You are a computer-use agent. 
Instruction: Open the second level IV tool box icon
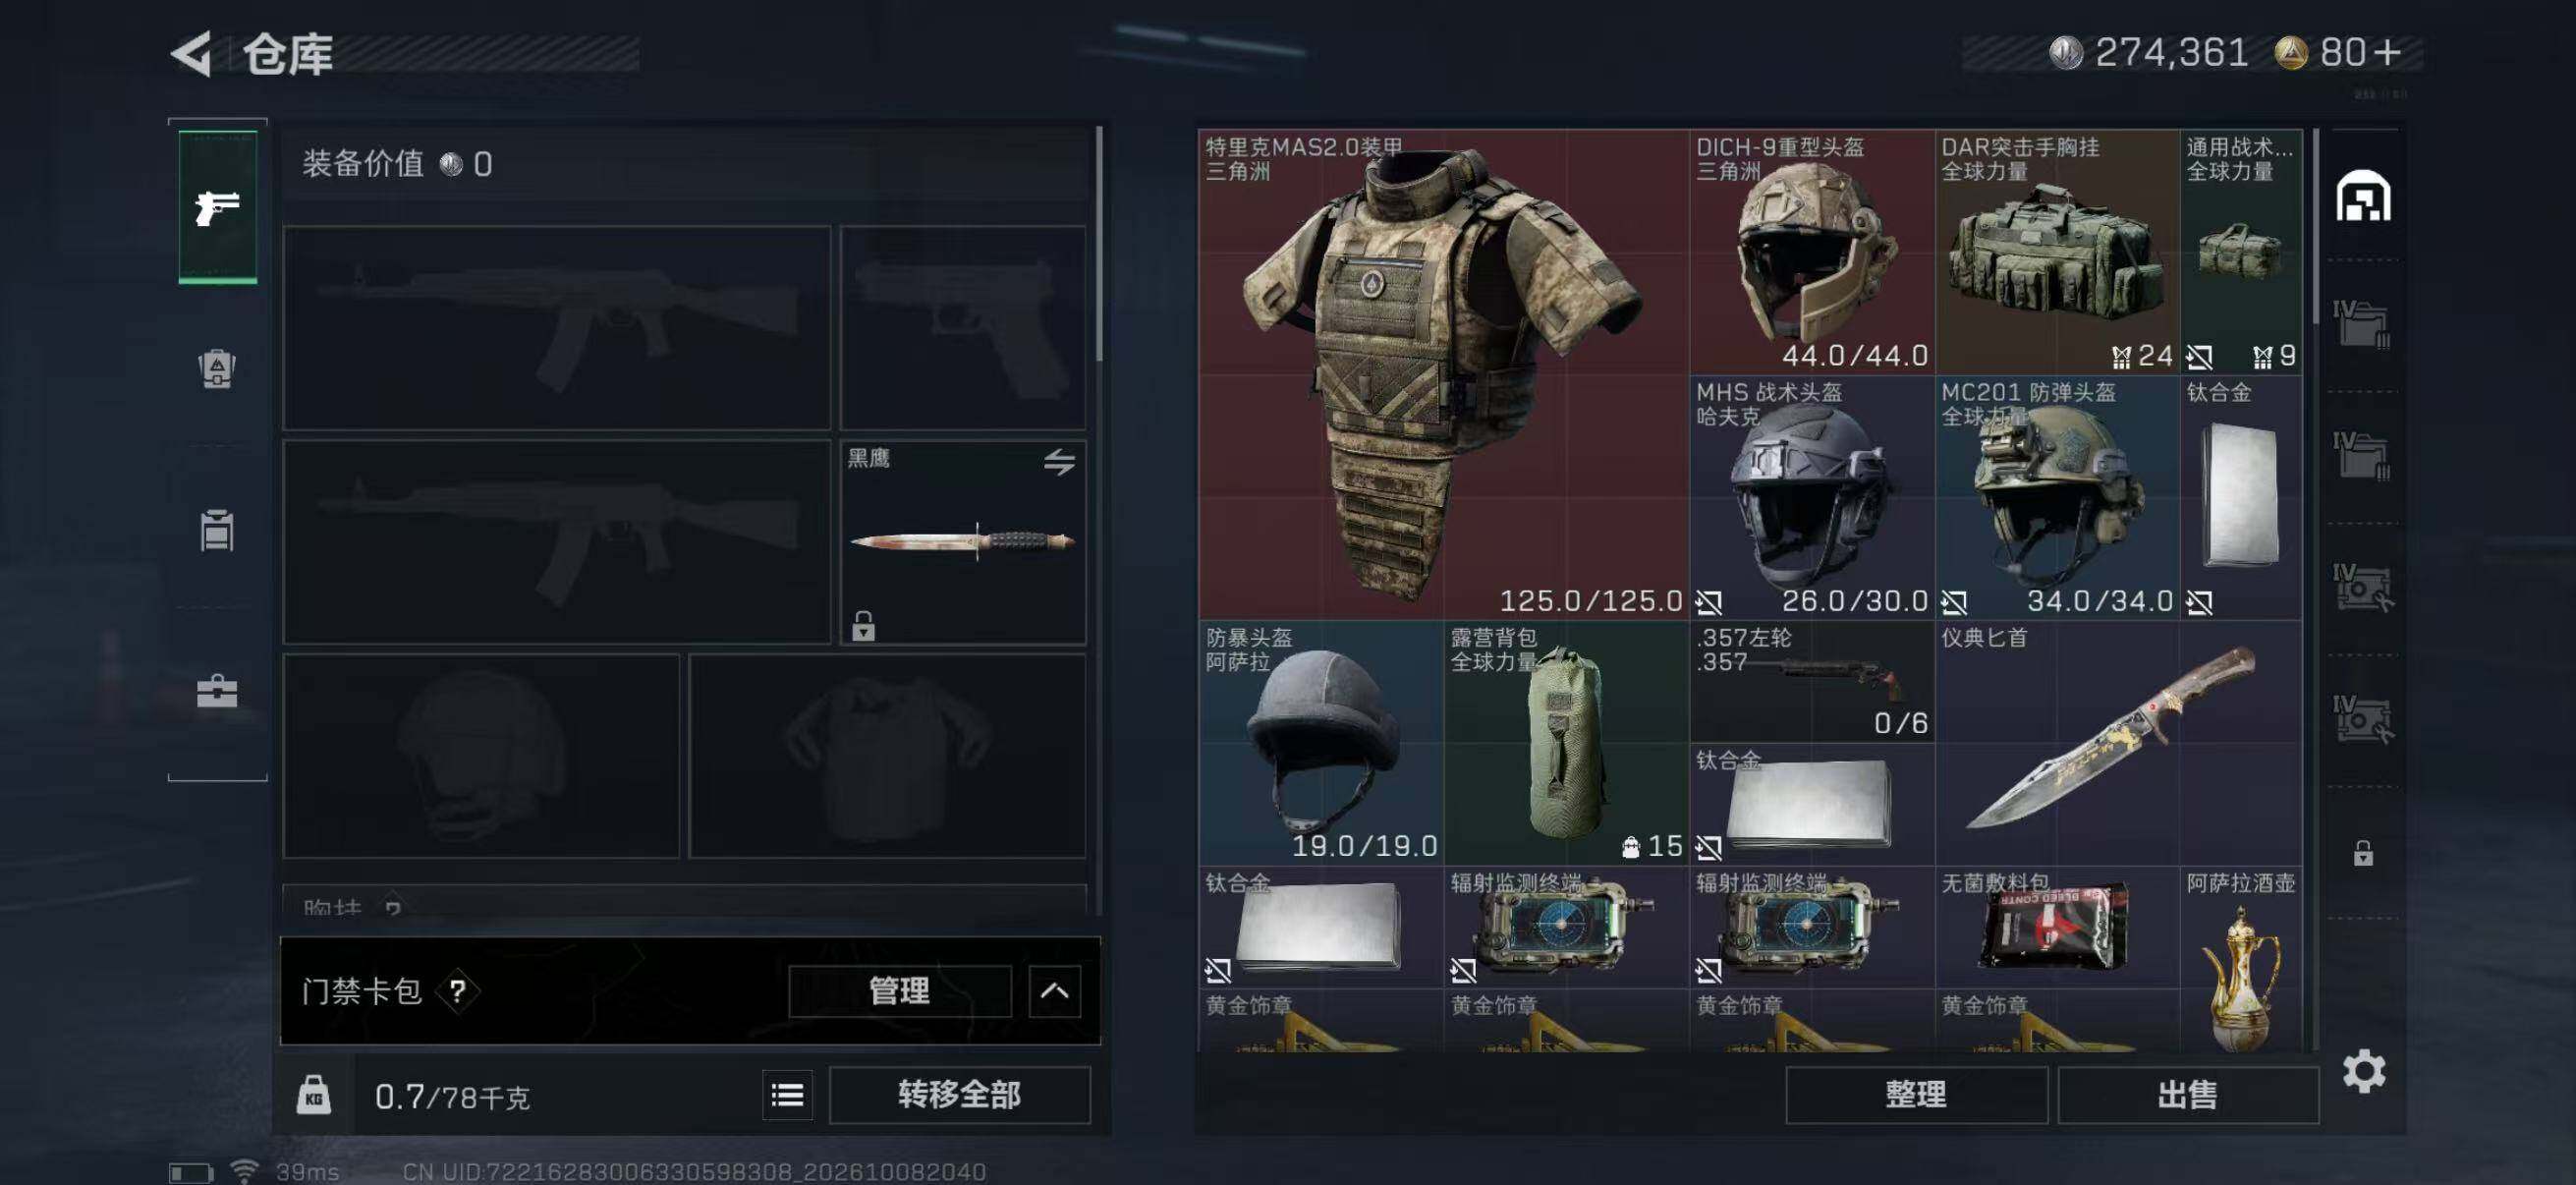point(2362,720)
